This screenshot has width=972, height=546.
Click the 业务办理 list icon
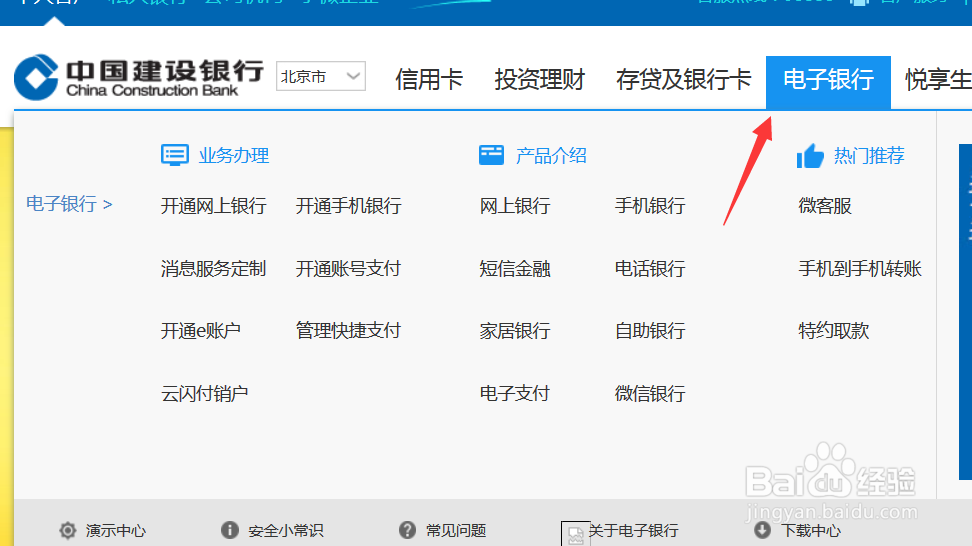(175, 155)
